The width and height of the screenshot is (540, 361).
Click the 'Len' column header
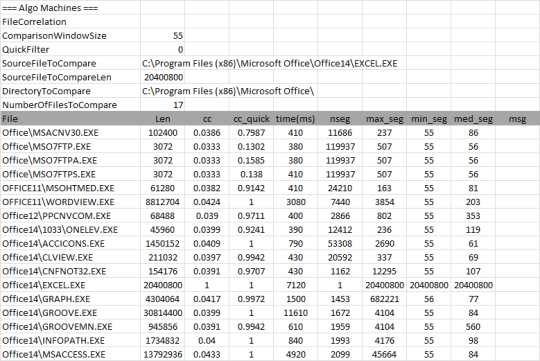click(x=163, y=119)
